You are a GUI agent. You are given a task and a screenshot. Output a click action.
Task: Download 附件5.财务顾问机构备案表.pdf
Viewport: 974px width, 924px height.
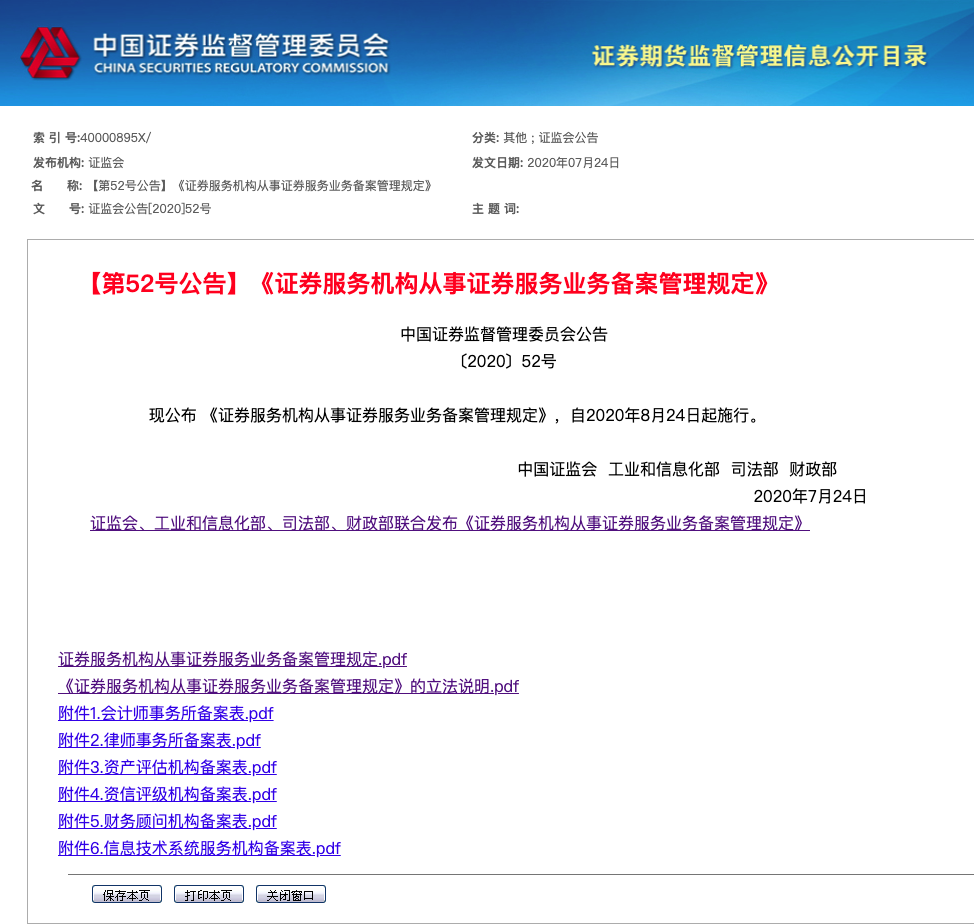167,822
